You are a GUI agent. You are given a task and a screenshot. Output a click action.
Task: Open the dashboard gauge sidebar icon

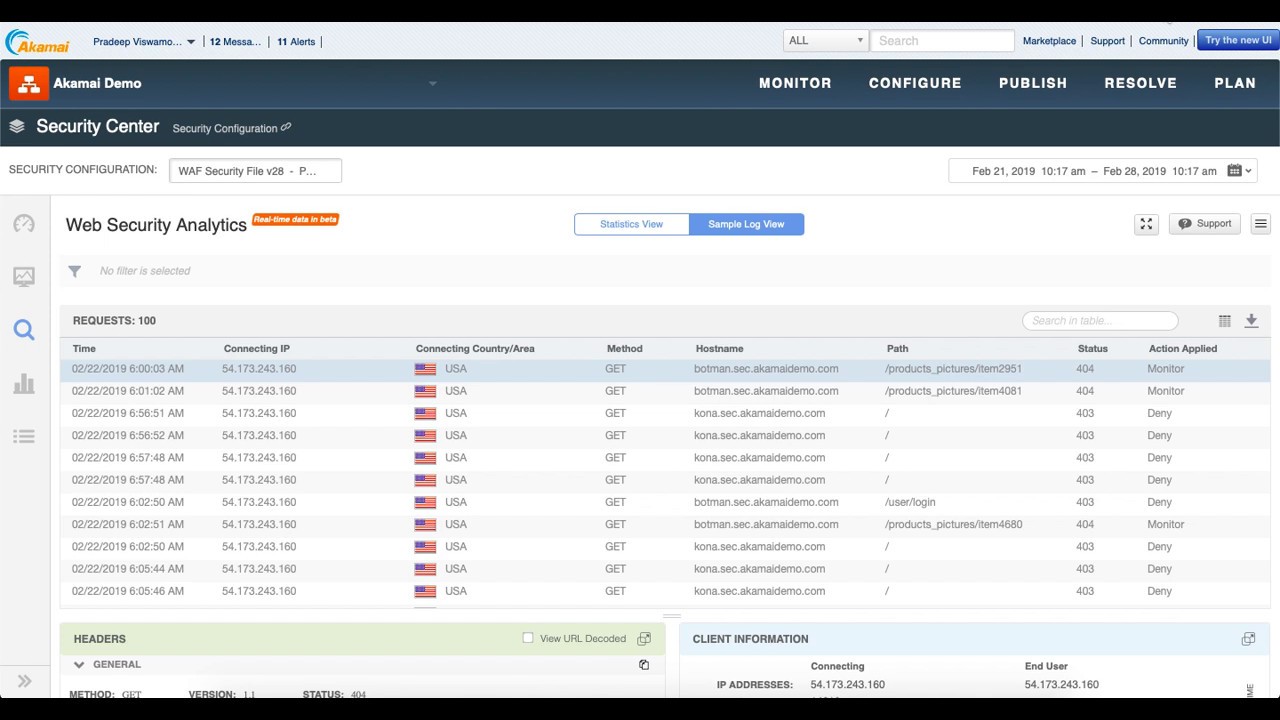tap(24, 223)
